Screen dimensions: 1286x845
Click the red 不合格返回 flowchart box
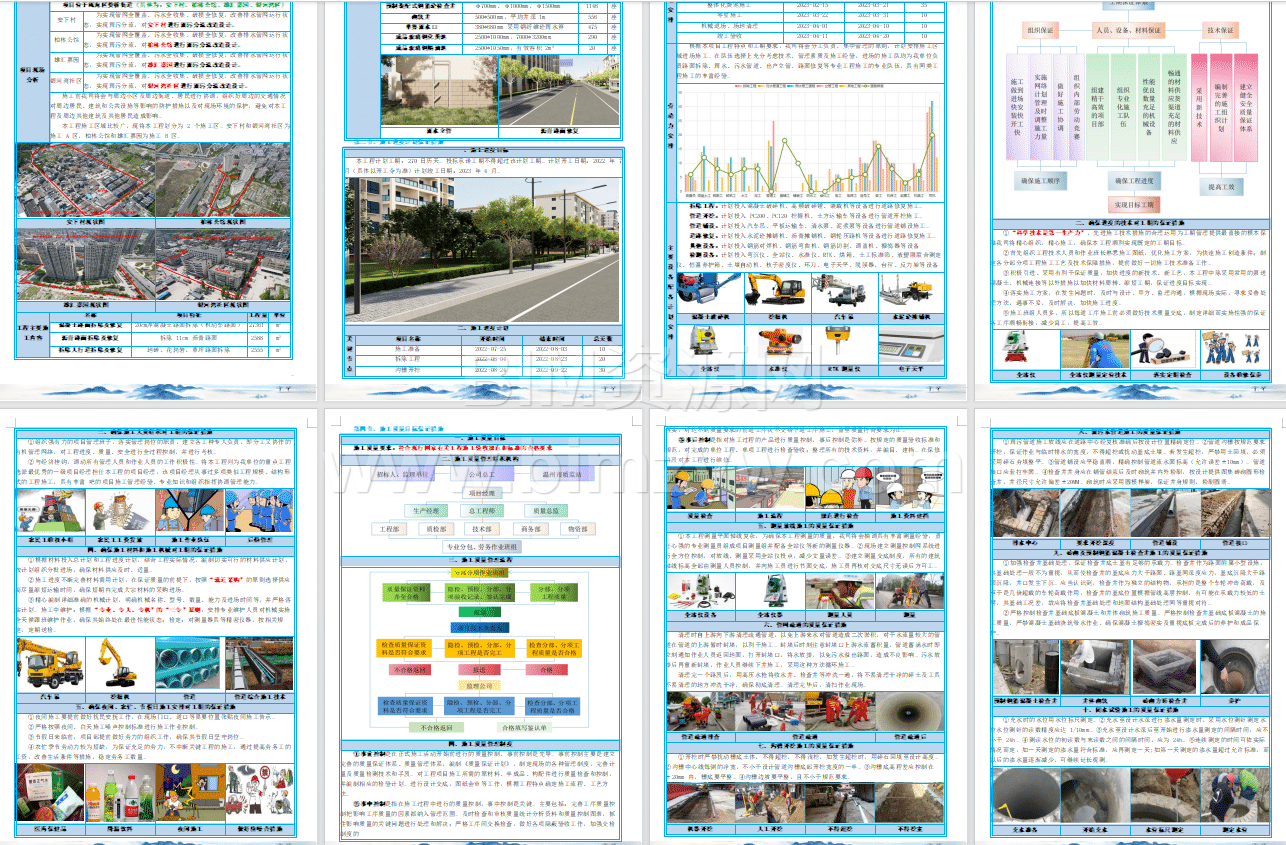(412, 669)
